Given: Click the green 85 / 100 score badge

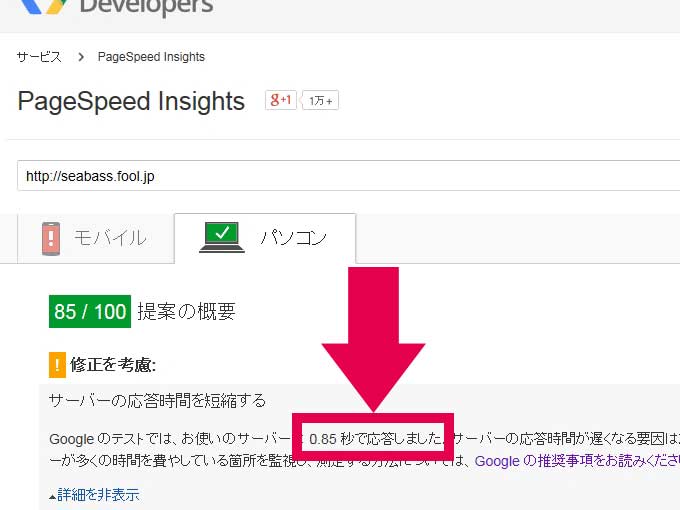Looking at the screenshot, I should point(90,311).
